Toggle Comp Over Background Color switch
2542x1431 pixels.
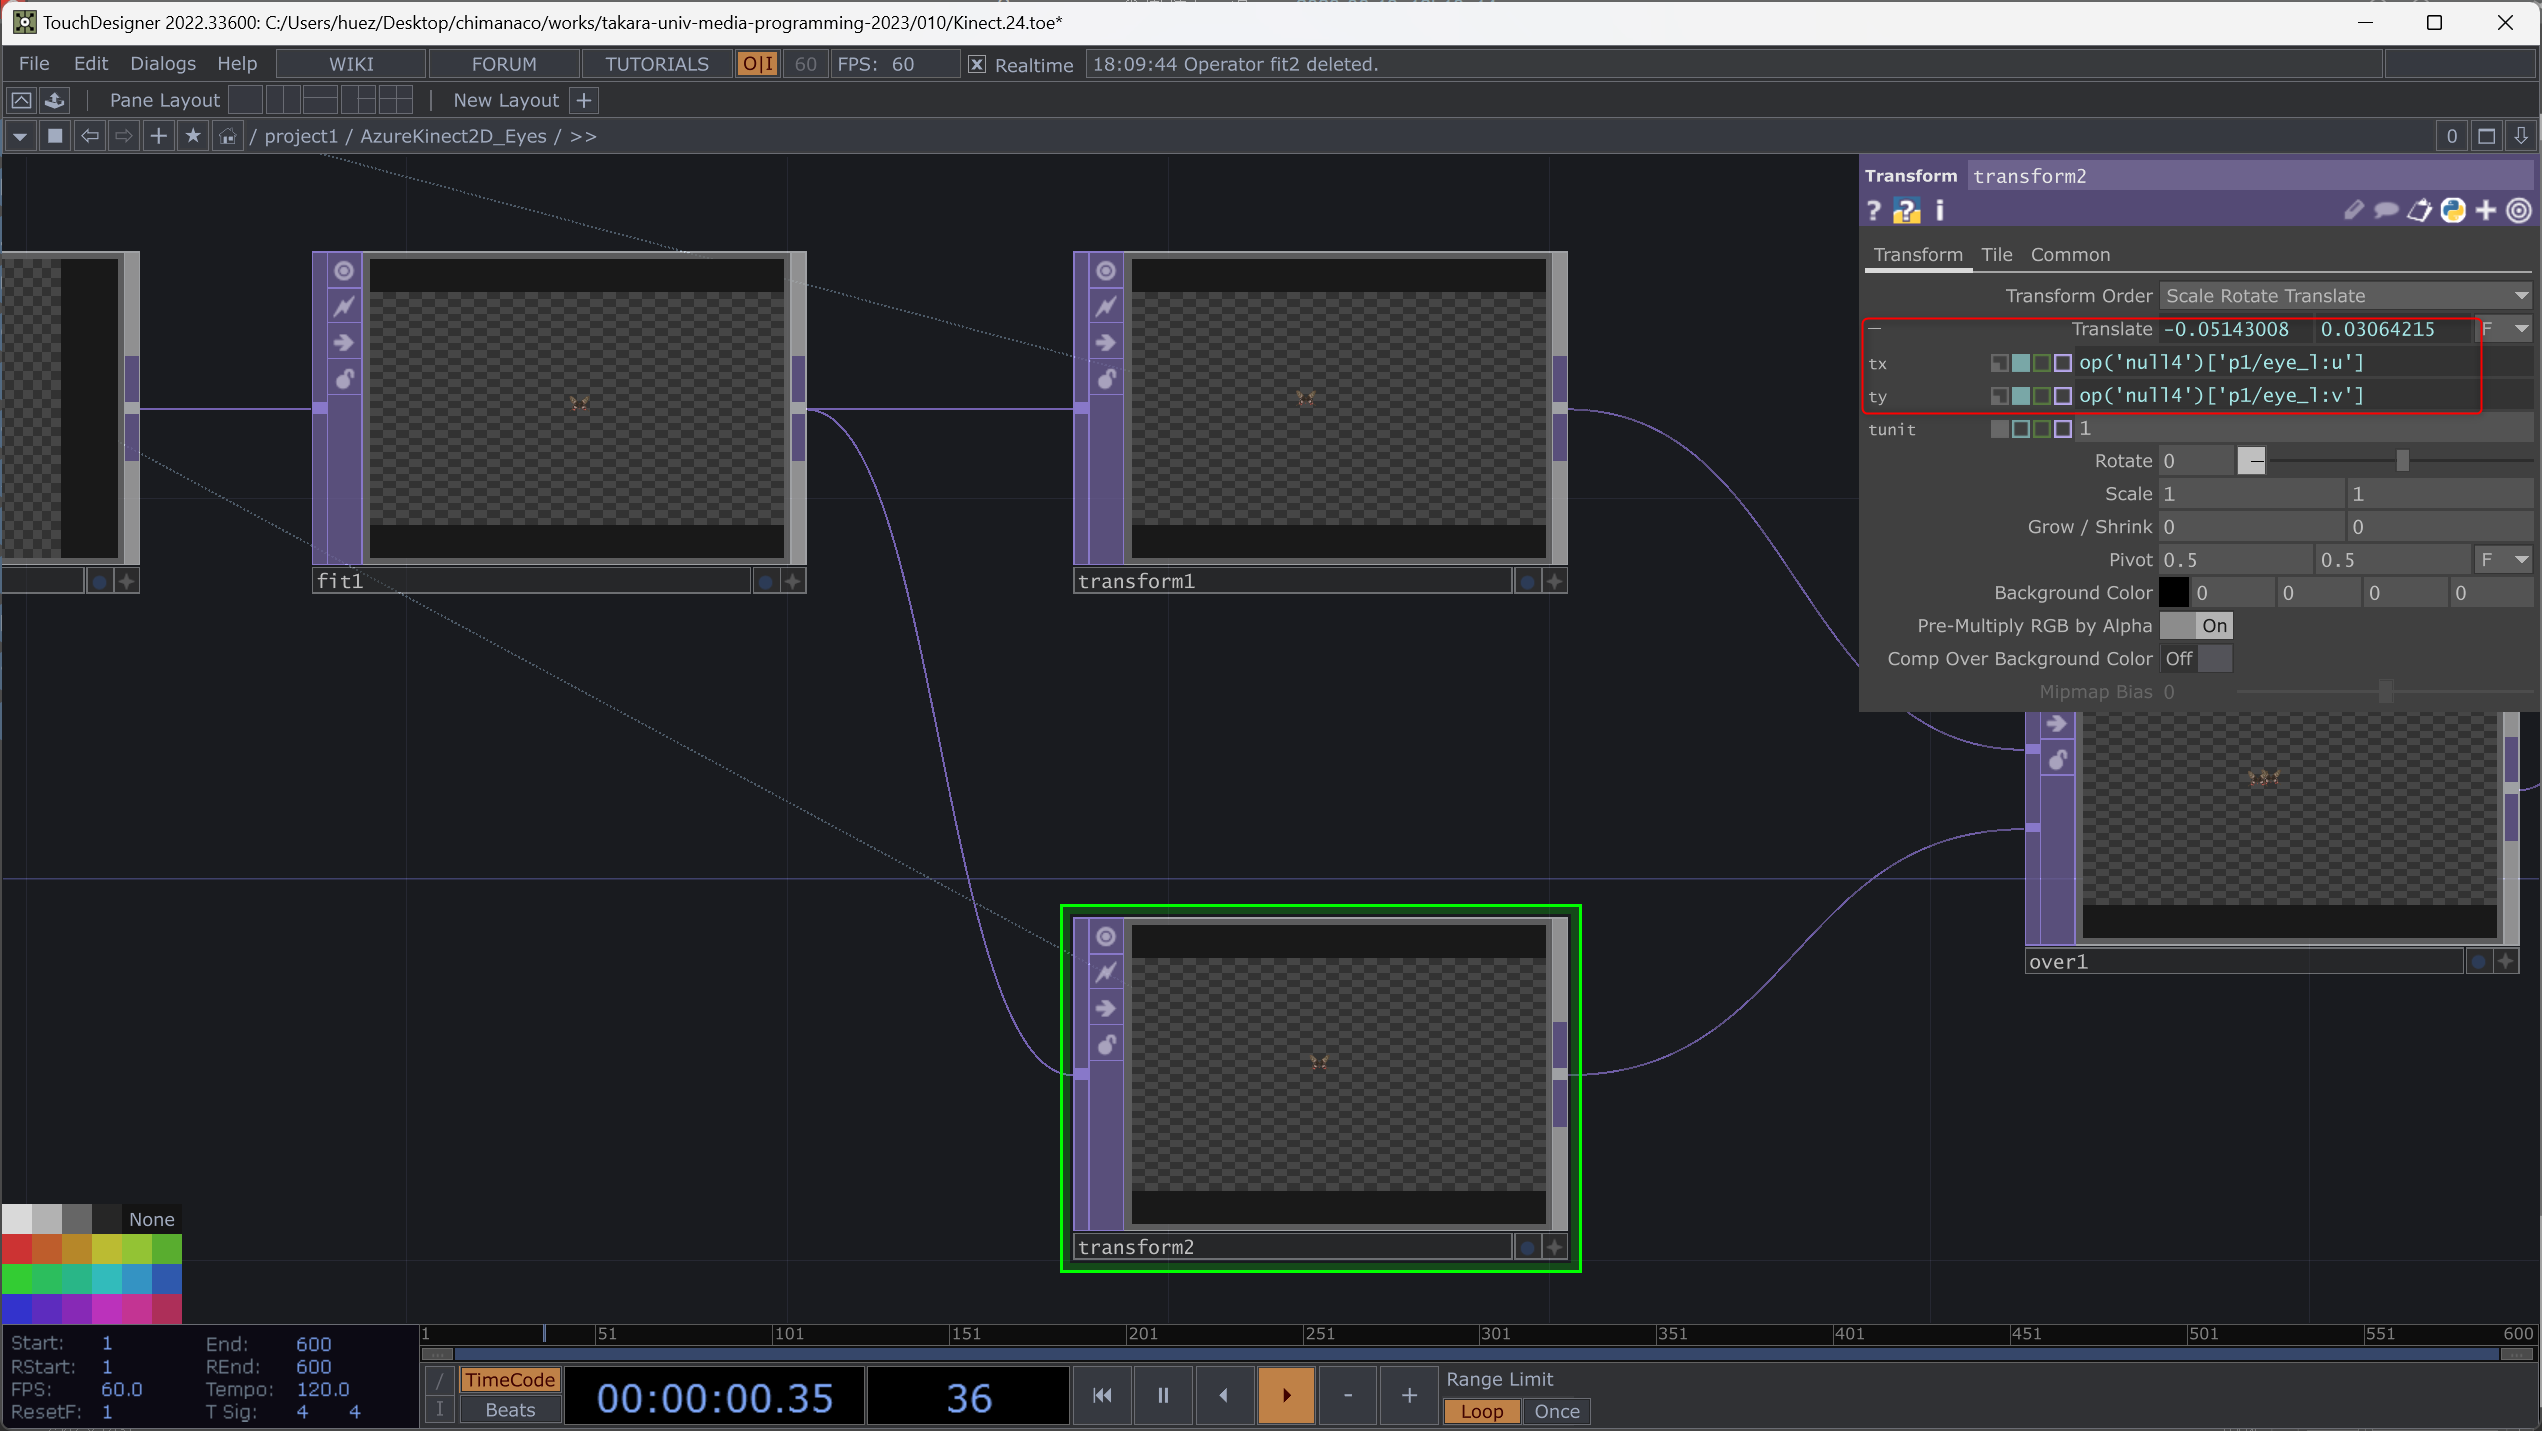tap(2195, 659)
